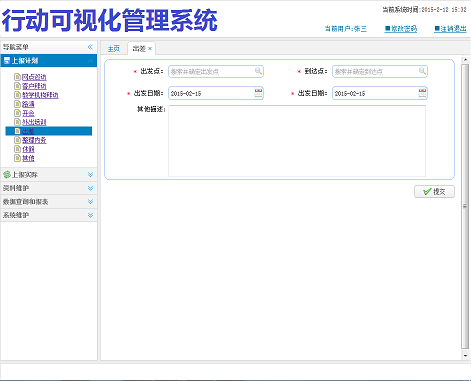
Task: Click the 提交 submit button
Action: 434,192
